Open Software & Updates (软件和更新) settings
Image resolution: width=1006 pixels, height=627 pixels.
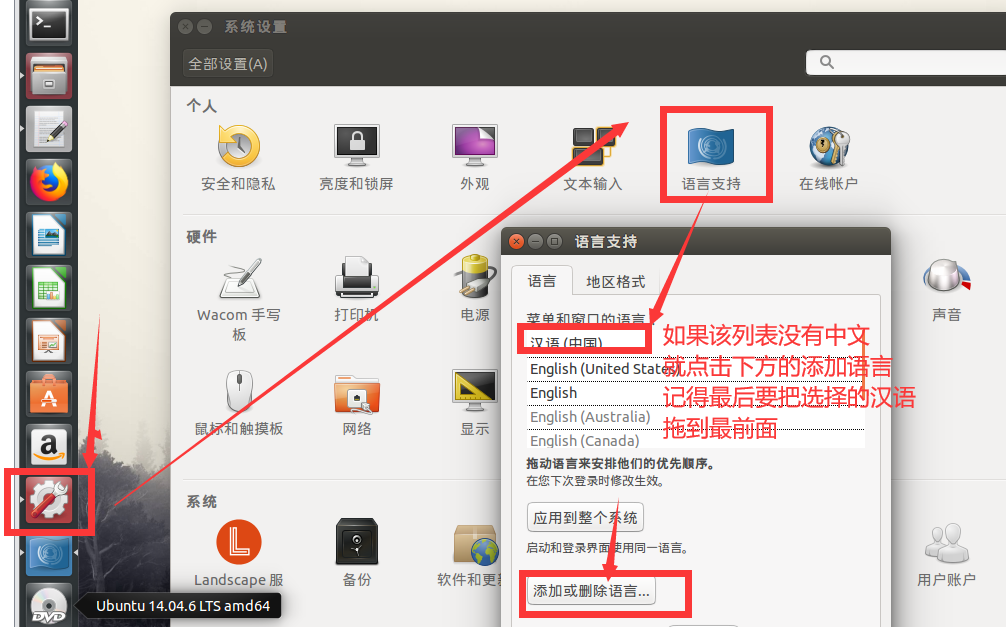click(469, 553)
